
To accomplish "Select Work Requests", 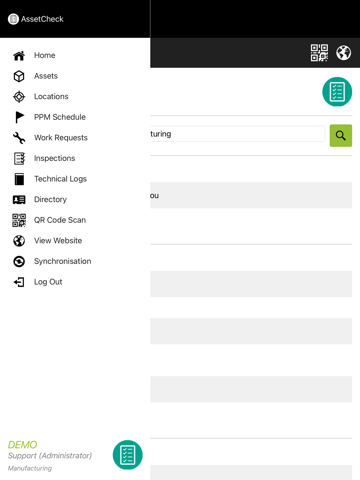I will click(61, 138).
